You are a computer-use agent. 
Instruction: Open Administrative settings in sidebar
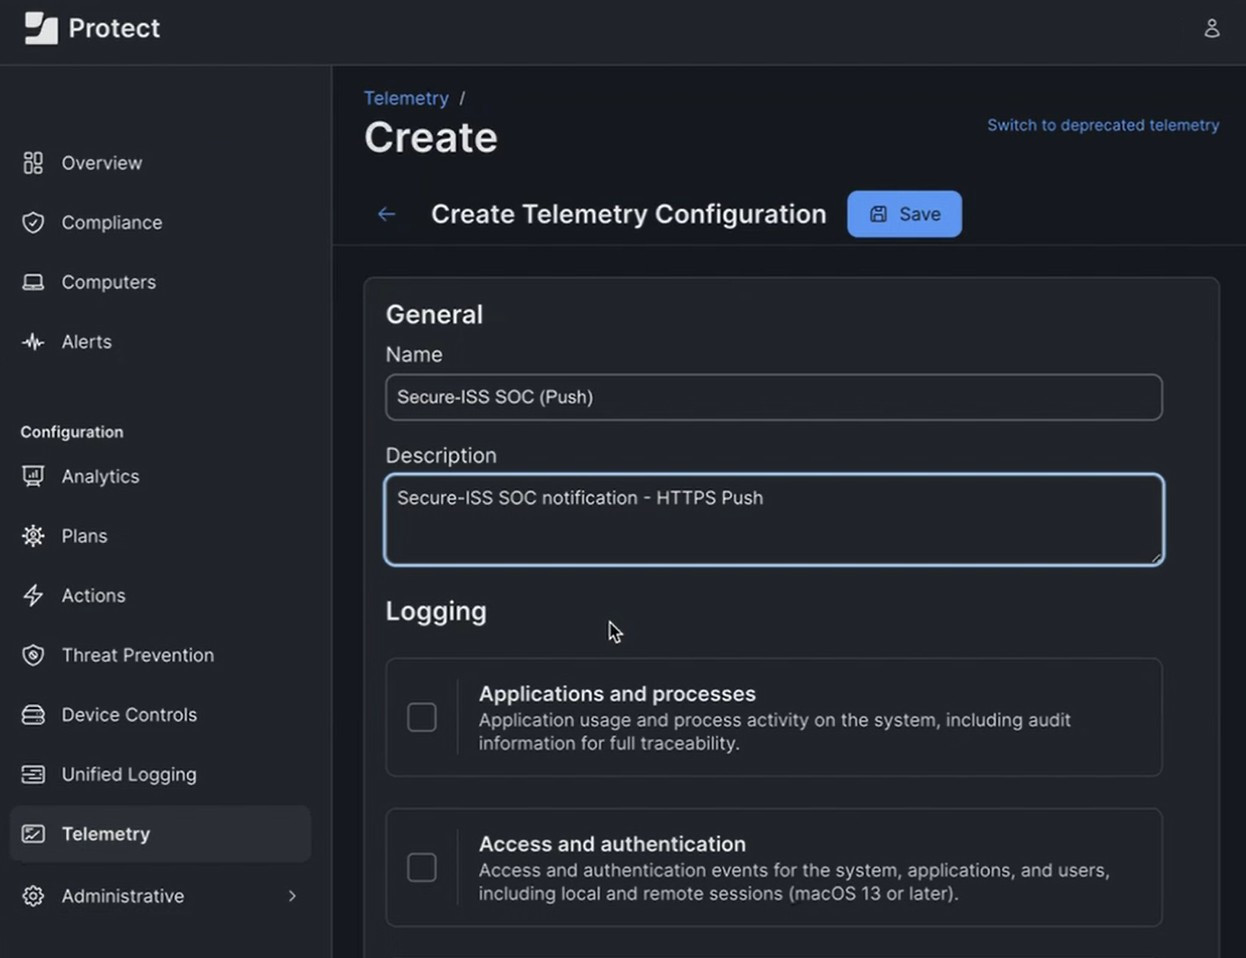160,896
